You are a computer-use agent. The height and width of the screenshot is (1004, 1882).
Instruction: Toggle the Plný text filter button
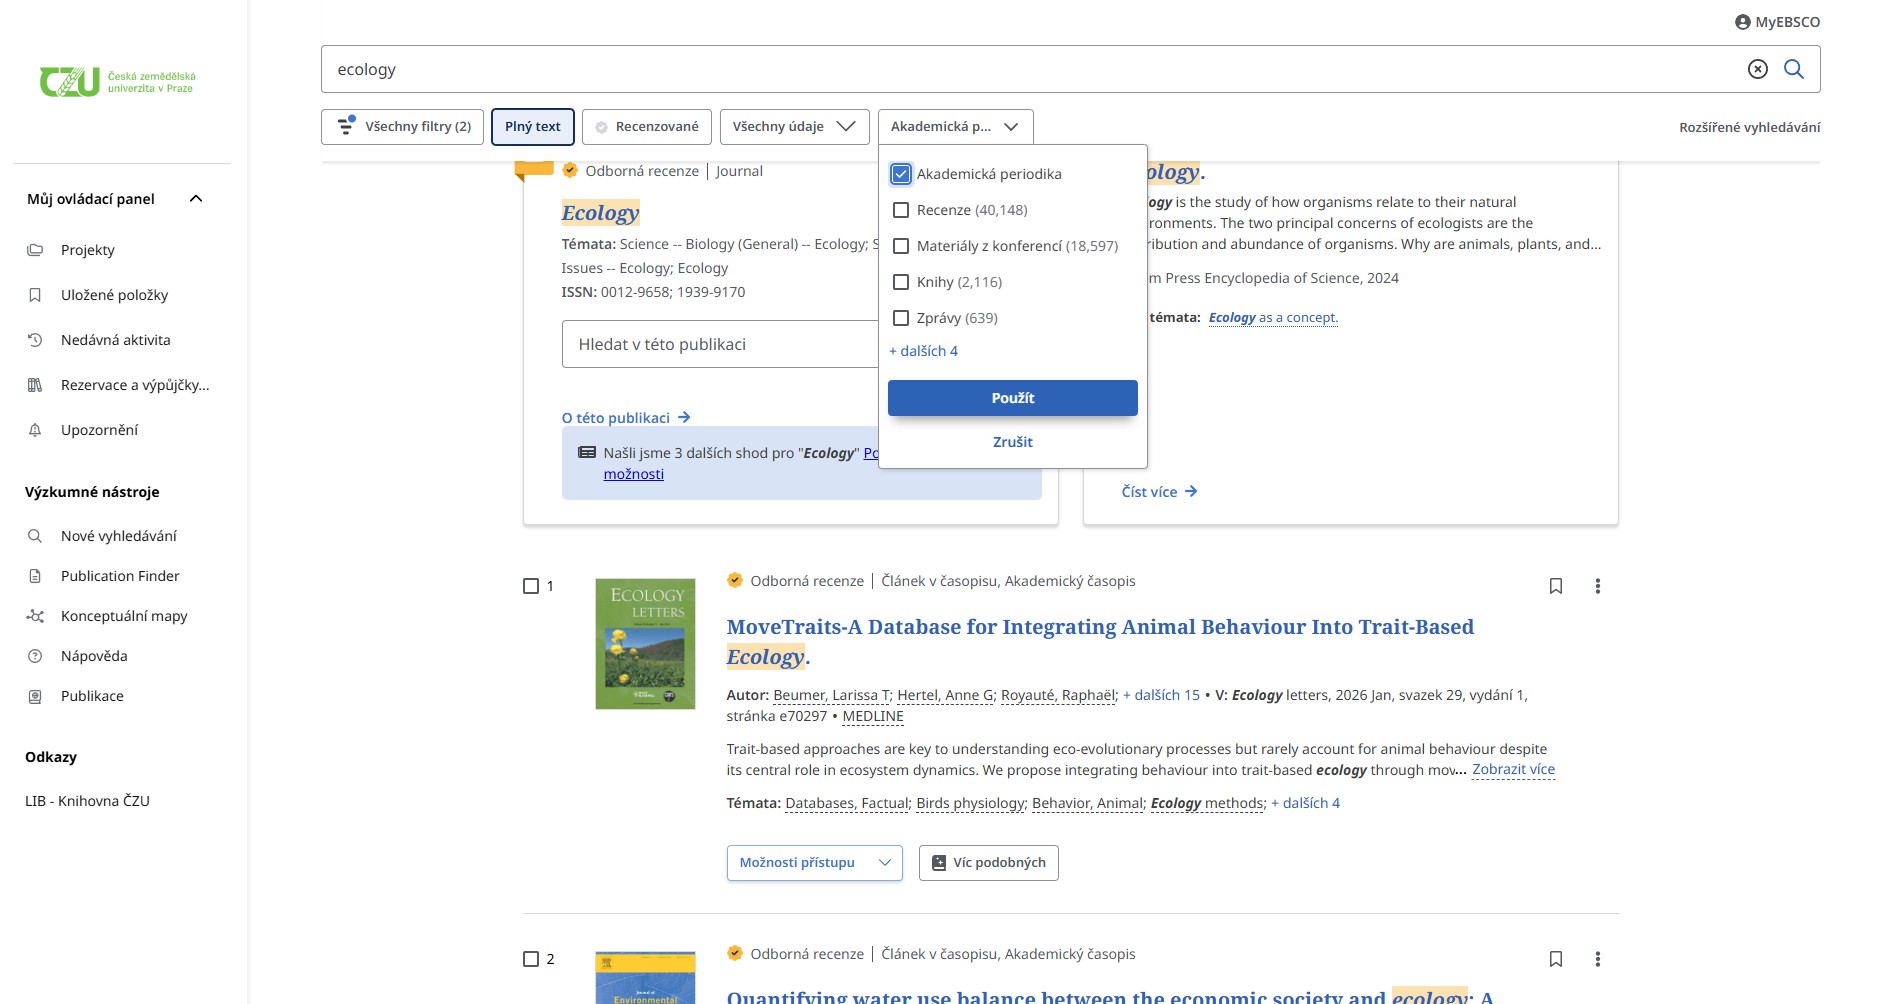(532, 127)
